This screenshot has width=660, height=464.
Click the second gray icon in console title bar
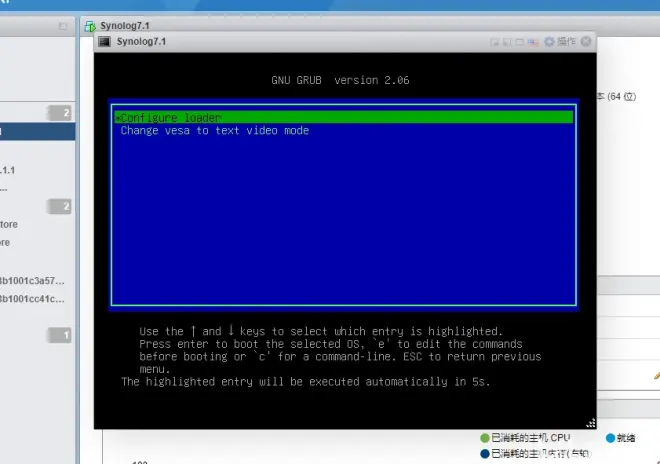(x=507, y=42)
